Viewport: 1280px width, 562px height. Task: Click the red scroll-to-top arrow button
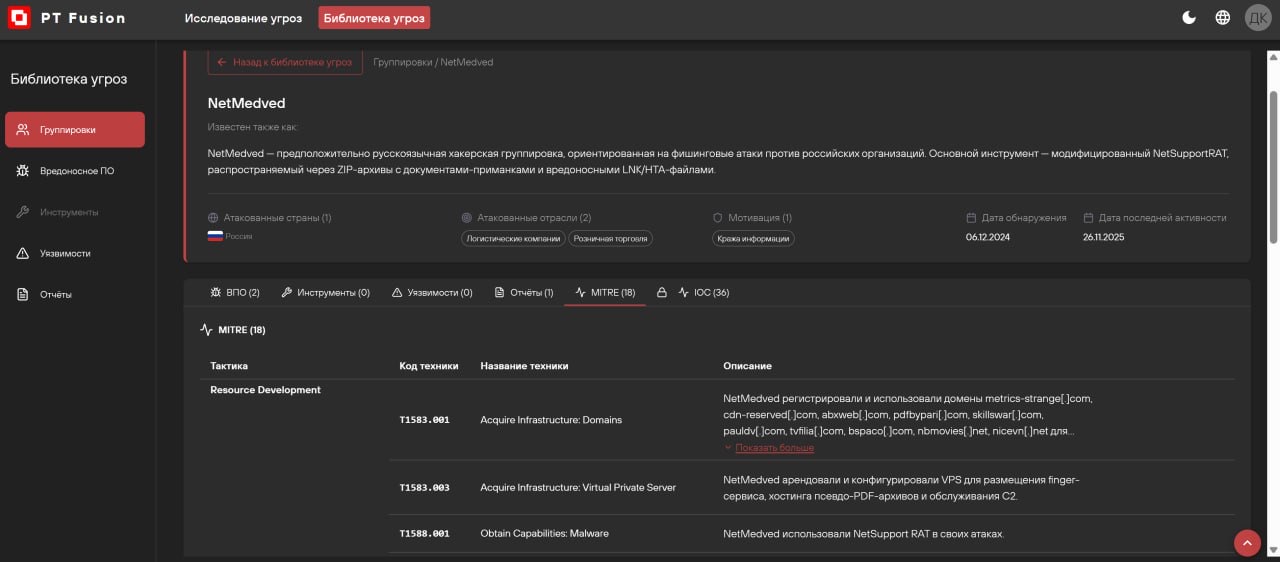pyautogui.click(x=1247, y=542)
